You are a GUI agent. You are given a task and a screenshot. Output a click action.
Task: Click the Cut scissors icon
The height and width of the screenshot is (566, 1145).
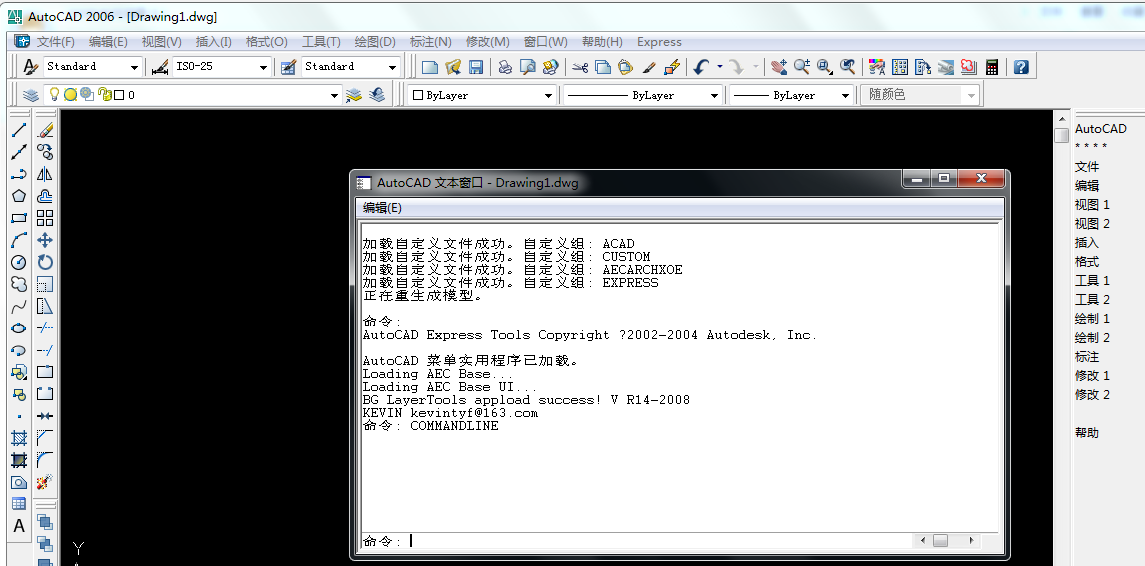pos(581,67)
